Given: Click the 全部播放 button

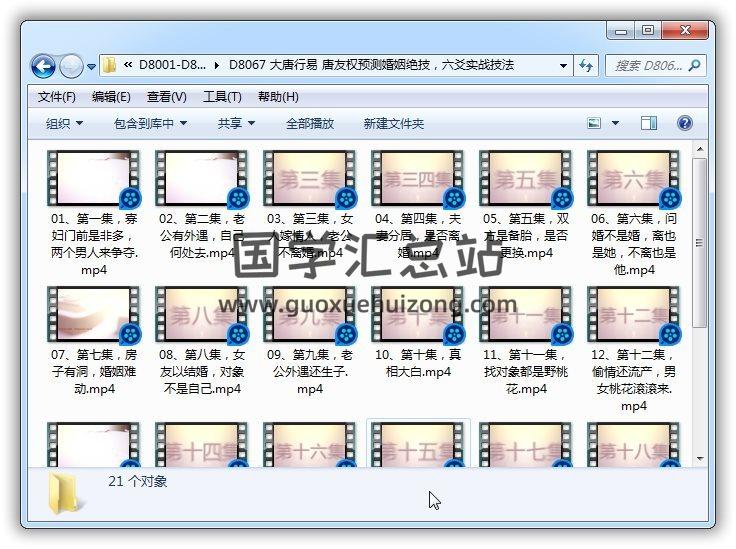Looking at the screenshot, I should [x=310, y=123].
